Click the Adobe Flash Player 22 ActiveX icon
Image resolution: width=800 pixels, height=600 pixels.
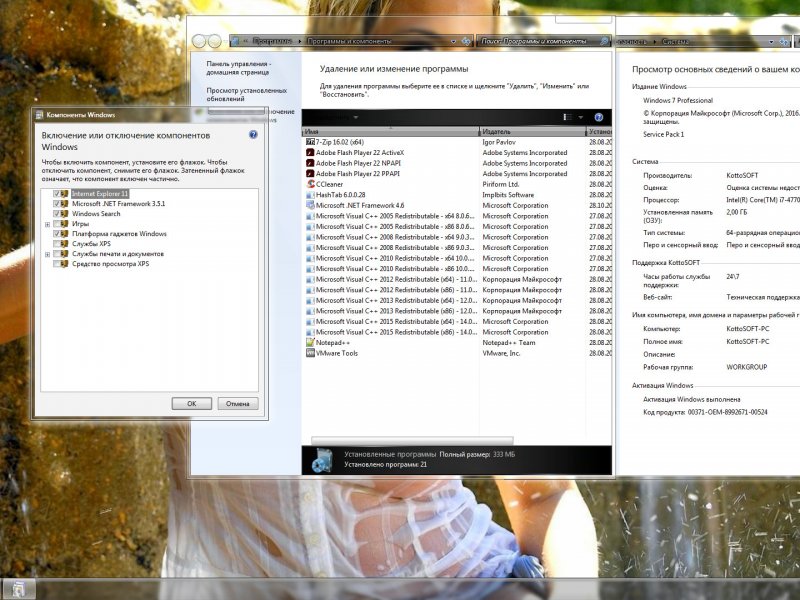pyautogui.click(x=310, y=153)
